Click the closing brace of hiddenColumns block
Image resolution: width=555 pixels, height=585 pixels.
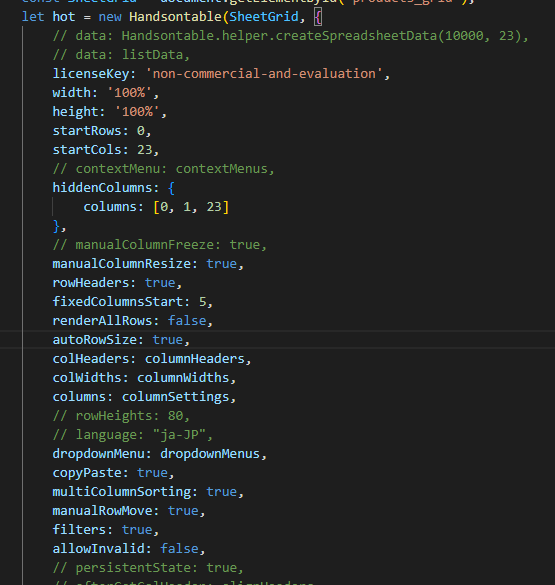click(x=57, y=226)
